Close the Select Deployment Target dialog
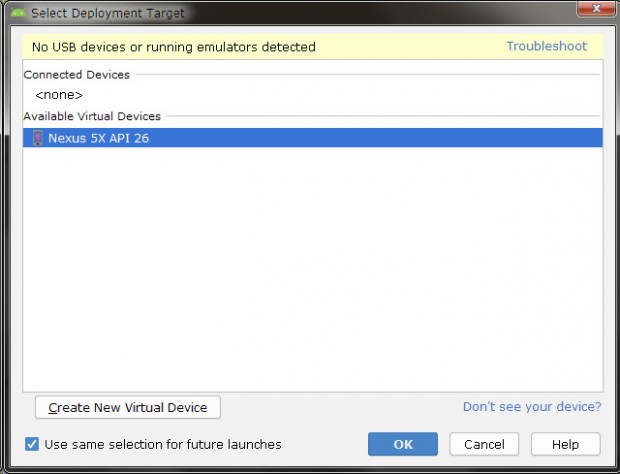Viewport: 620px width, 474px height. [598, 13]
